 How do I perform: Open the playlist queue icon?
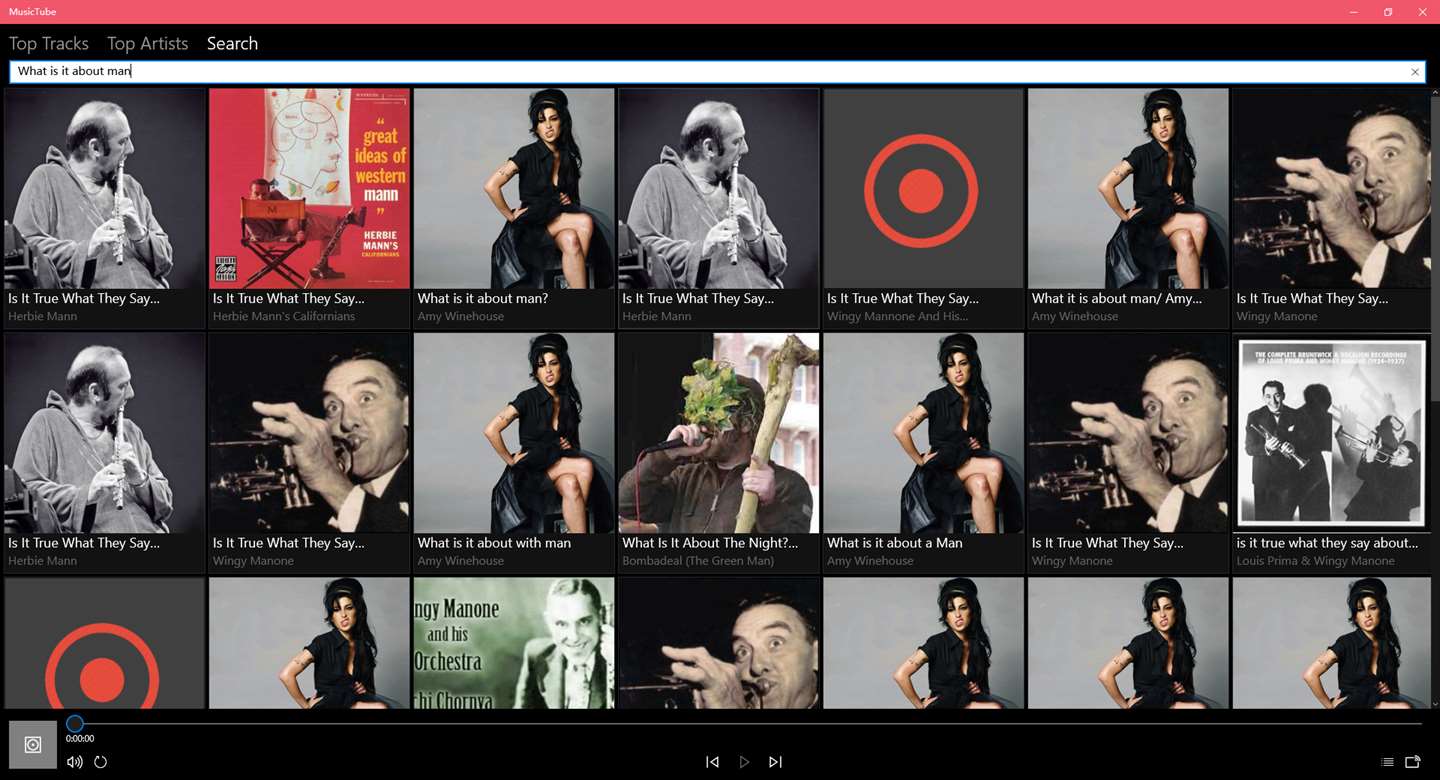[x=1387, y=762]
